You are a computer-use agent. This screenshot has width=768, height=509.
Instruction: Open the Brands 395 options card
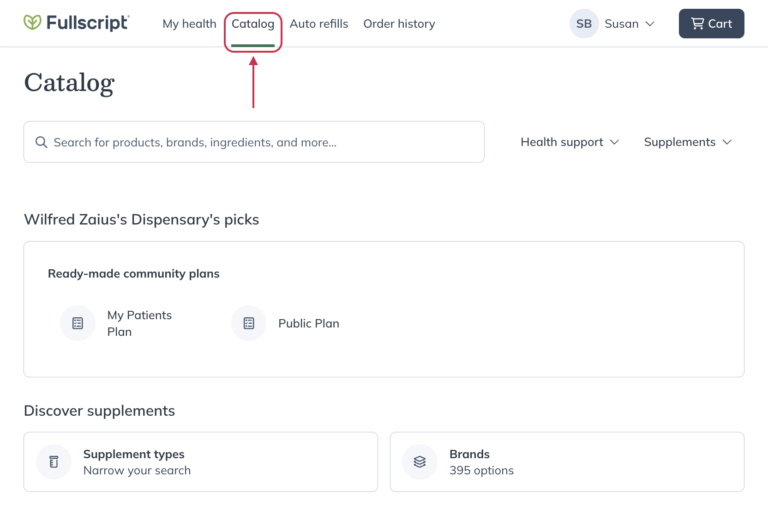click(x=566, y=462)
